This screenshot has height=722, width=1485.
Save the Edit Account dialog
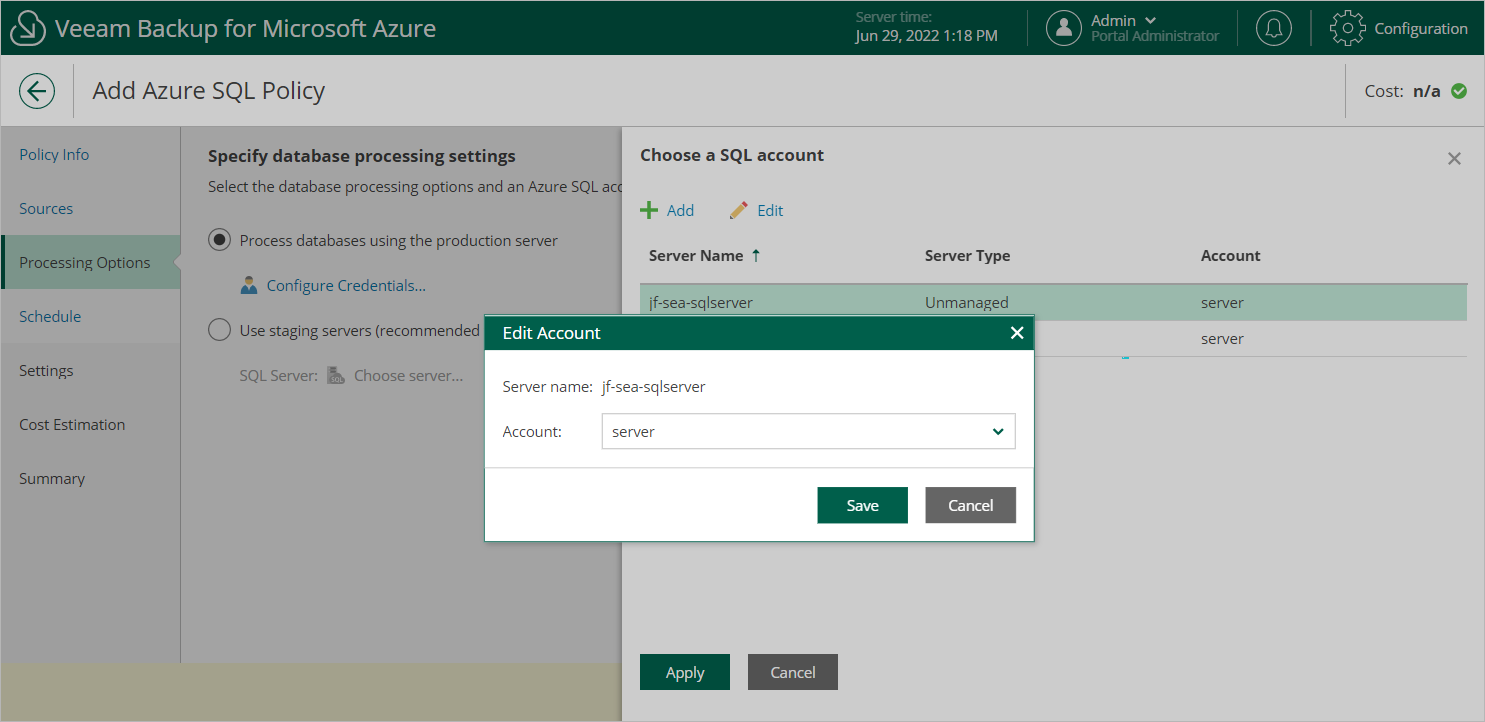862,505
